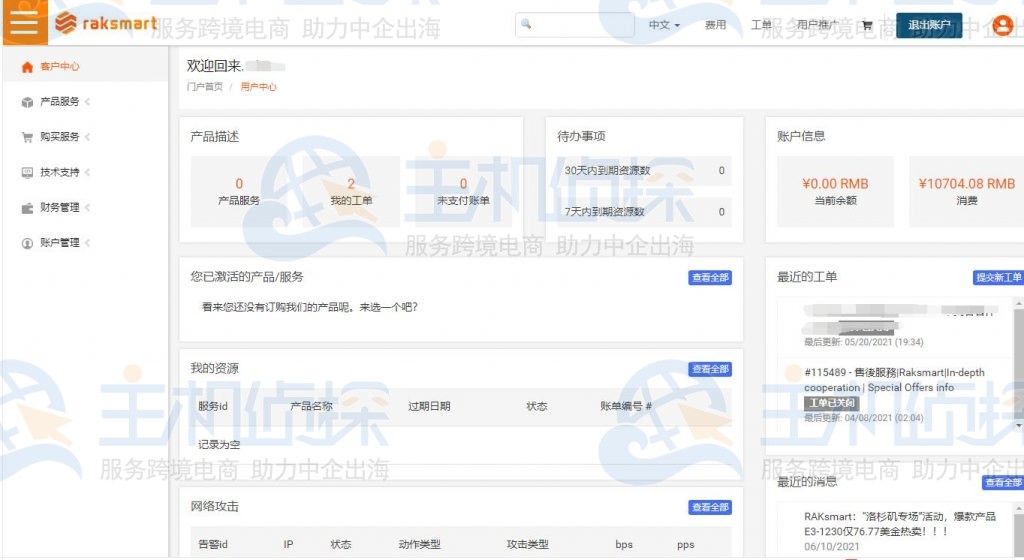Focus the header search field
Viewport: 1024px width, 560px height.
[x=575, y=25]
